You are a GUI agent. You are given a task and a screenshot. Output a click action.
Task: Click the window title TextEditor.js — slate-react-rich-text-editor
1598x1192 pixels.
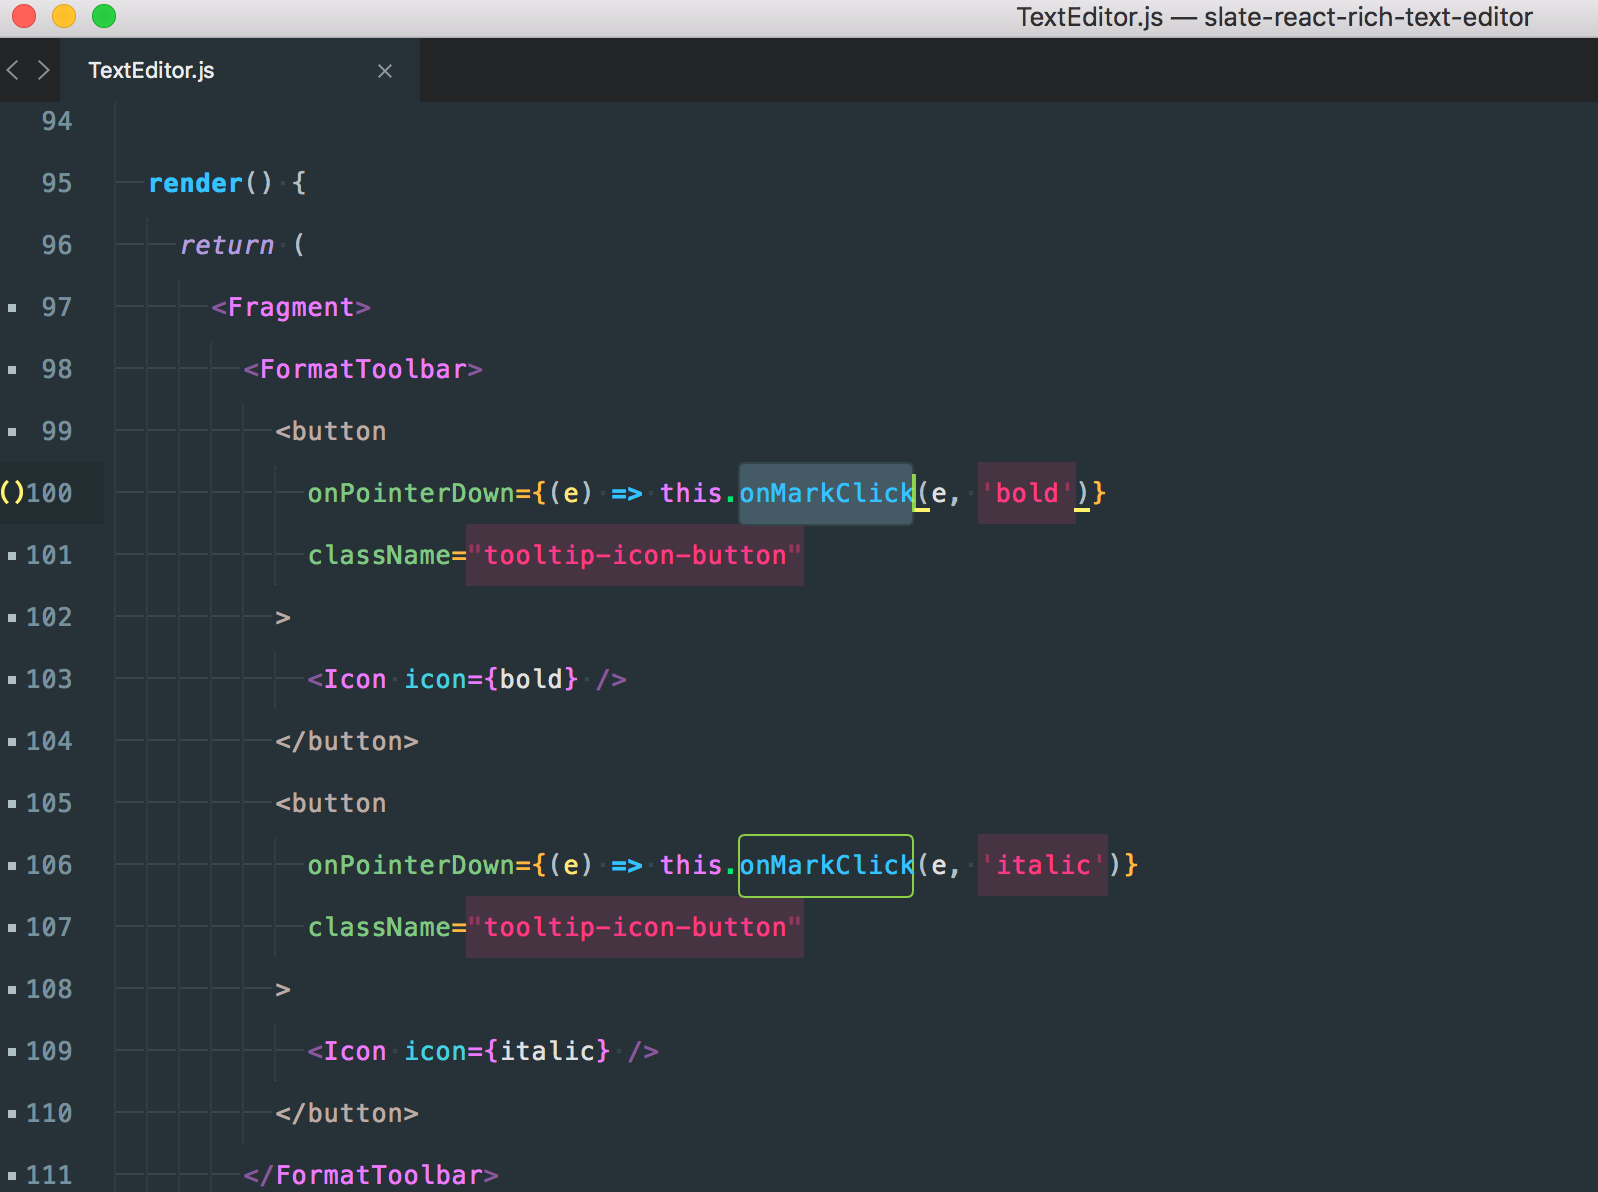(x=1274, y=17)
